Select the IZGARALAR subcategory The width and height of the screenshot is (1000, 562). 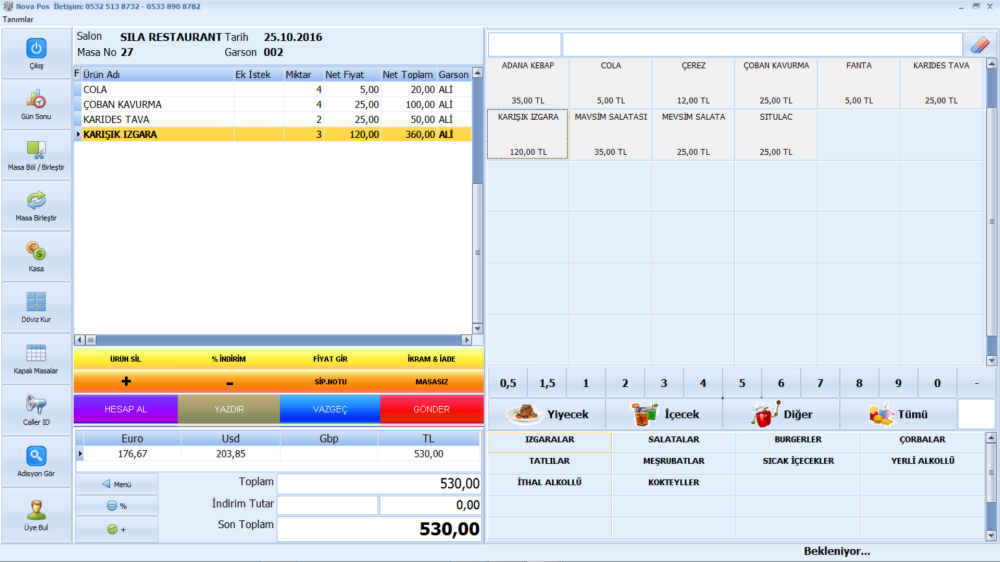click(549, 440)
